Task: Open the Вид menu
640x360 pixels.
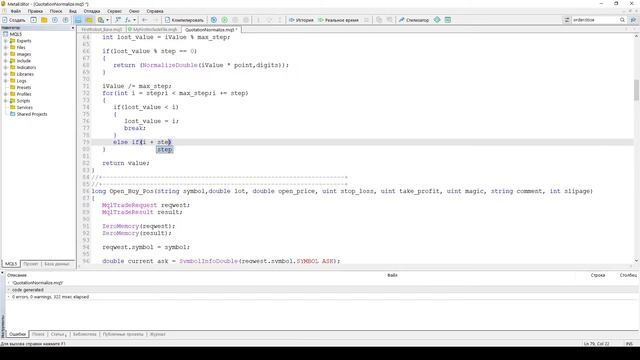Action: [73, 11]
